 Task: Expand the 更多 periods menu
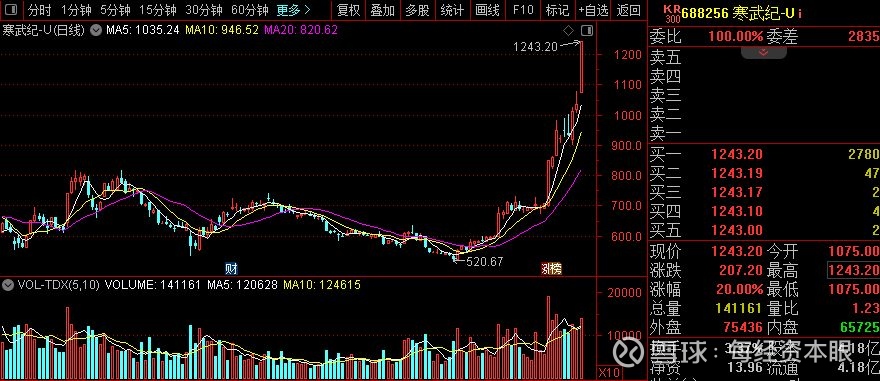click(x=294, y=10)
